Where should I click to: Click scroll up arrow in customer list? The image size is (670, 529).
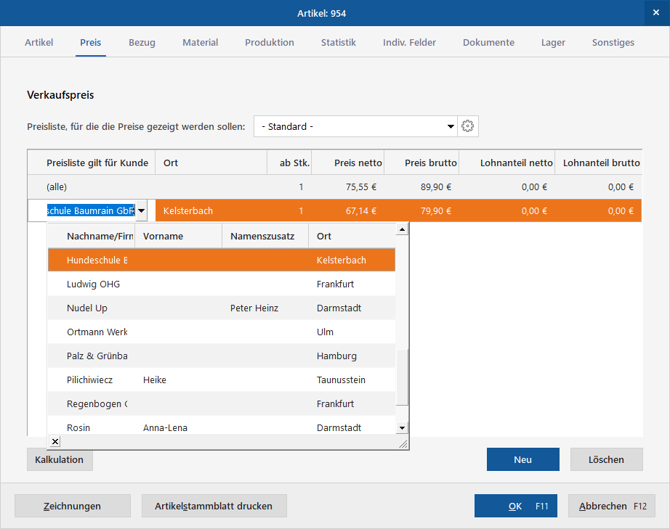[x=402, y=230]
